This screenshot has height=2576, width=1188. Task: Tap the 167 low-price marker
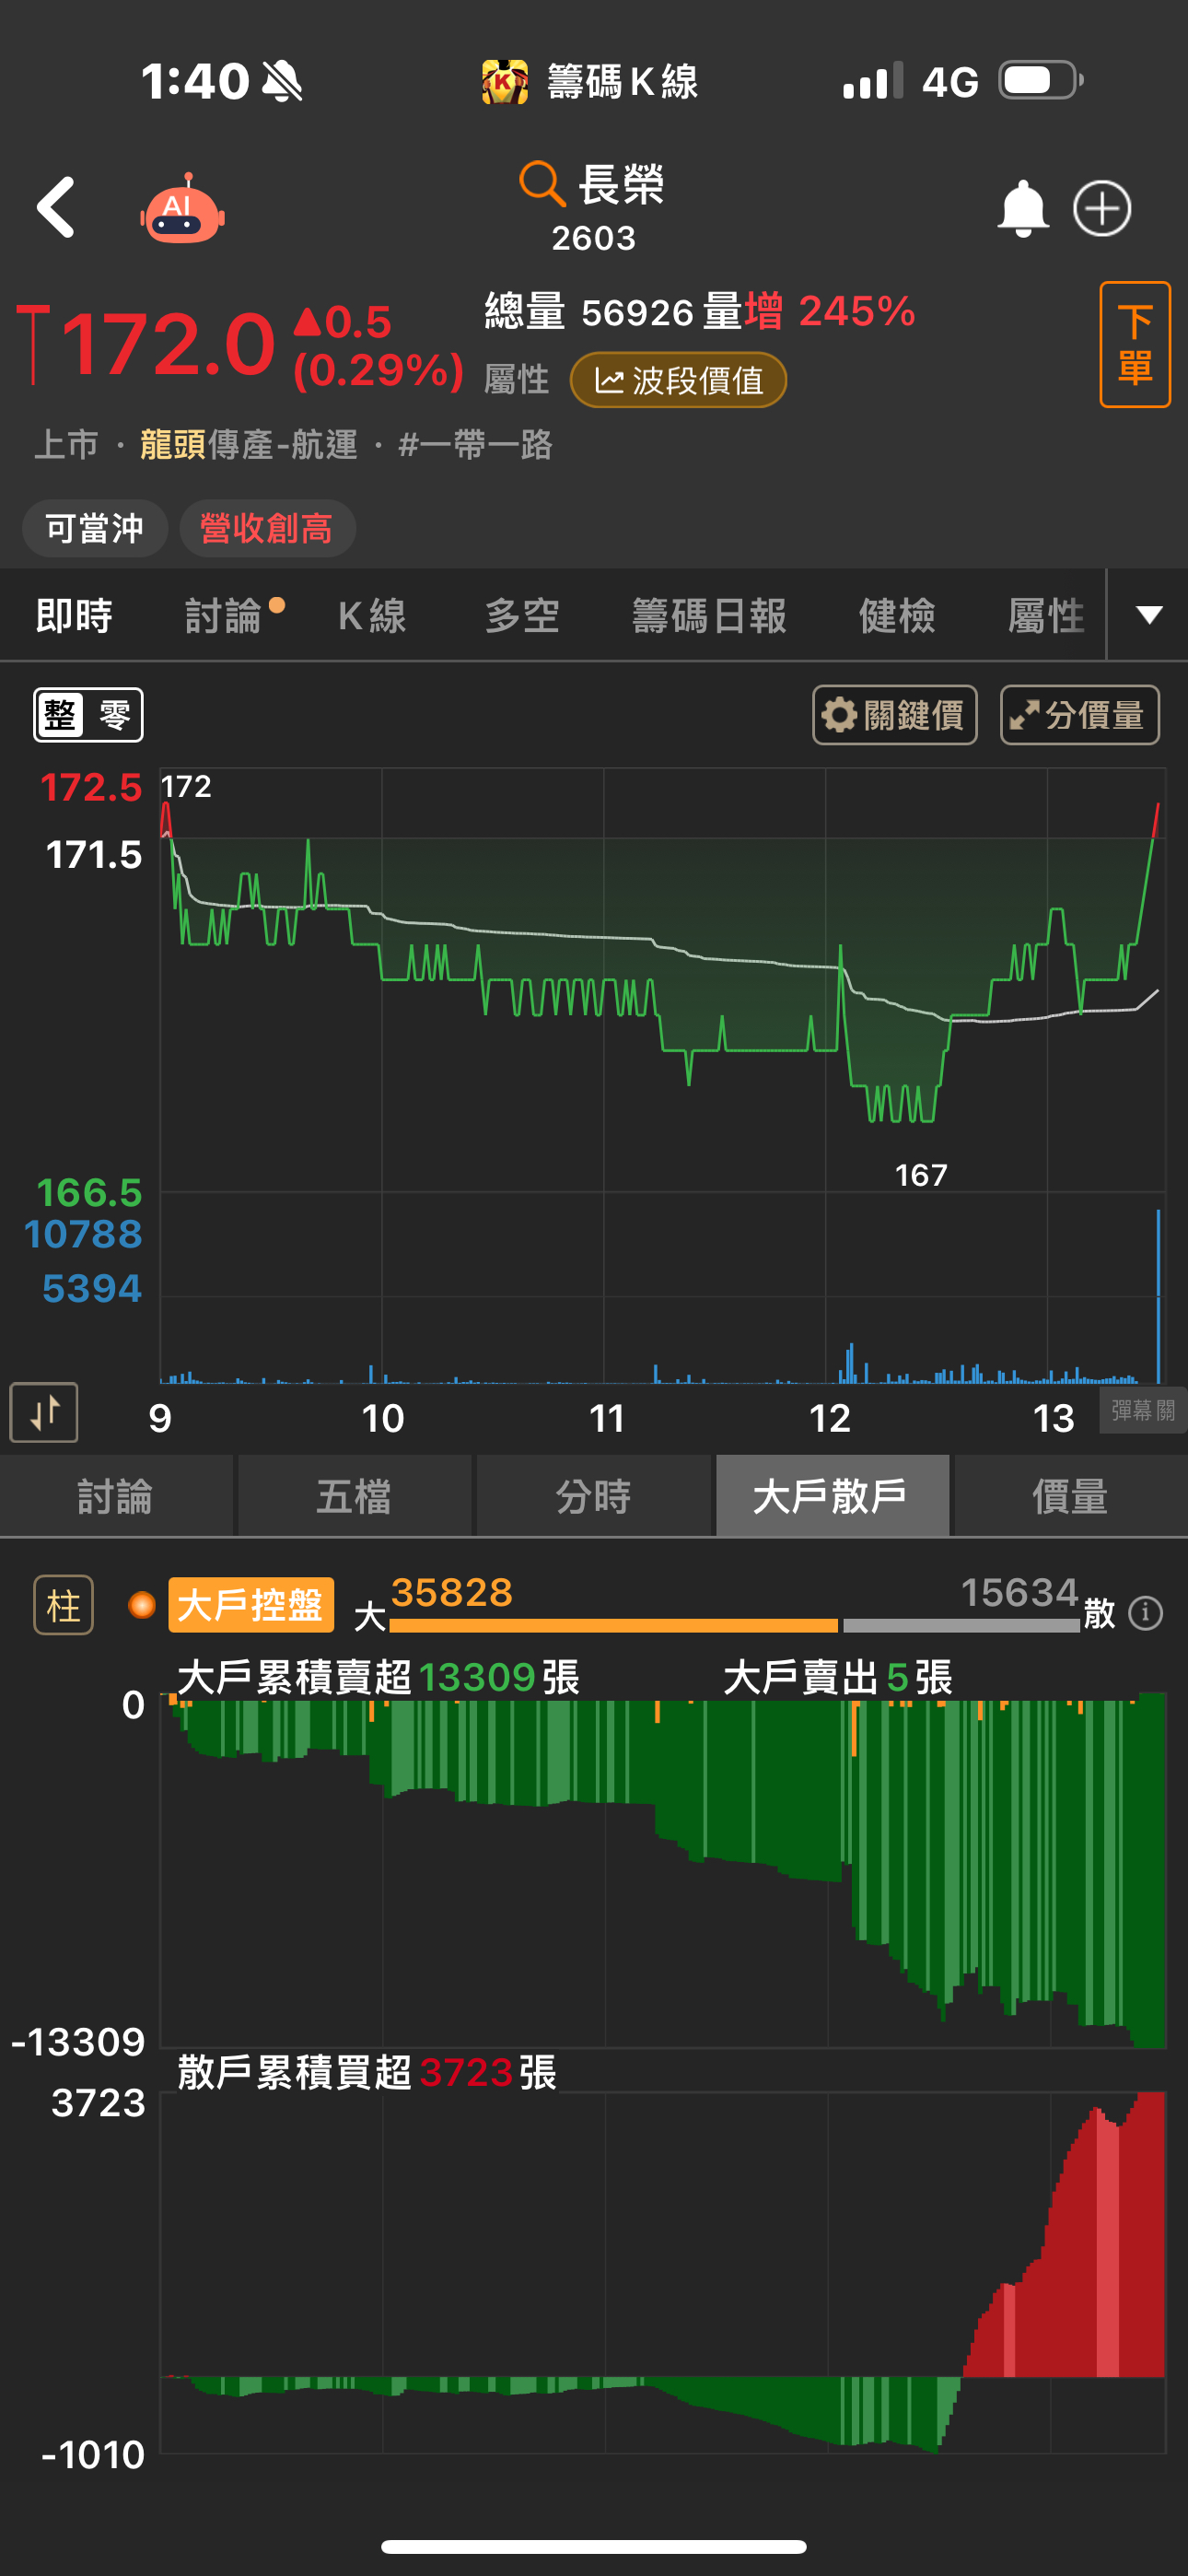(x=921, y=1175)
